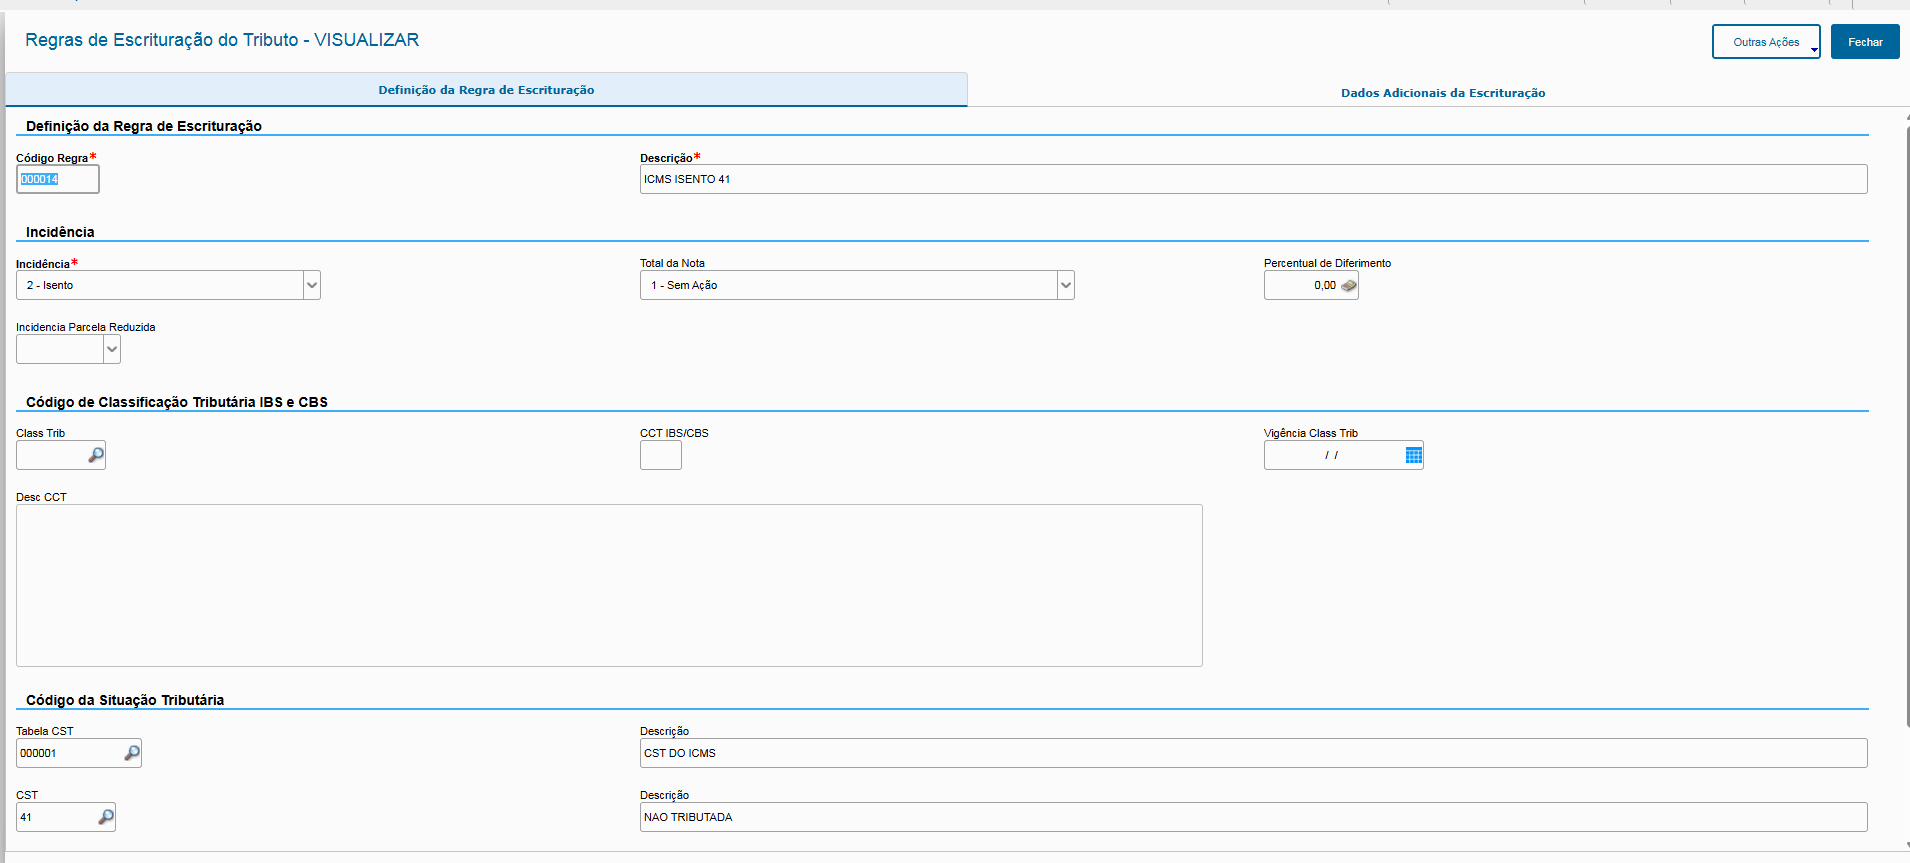Screen dimensions: 1910x863
Task: Select the Definição da Regra de Escrituração tab
Action: click(486, 90)
